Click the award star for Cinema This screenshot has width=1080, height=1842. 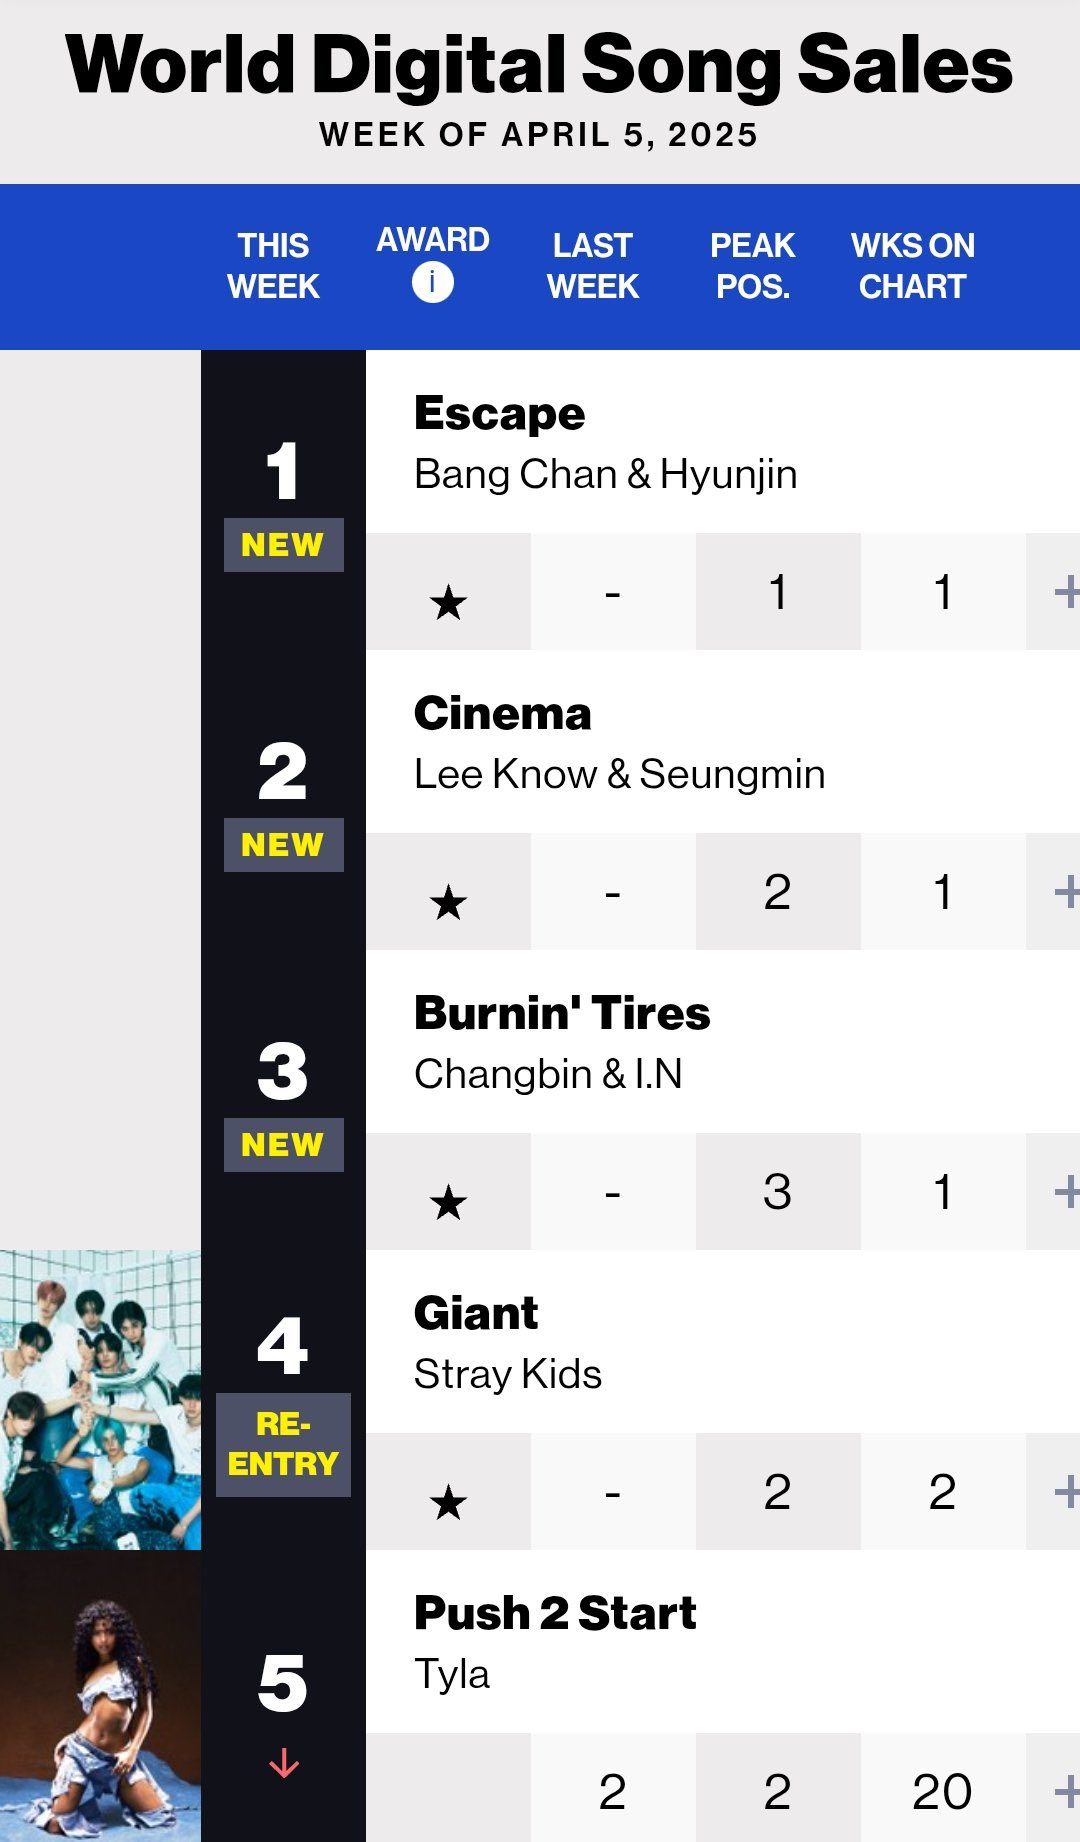tap(448, 902)
